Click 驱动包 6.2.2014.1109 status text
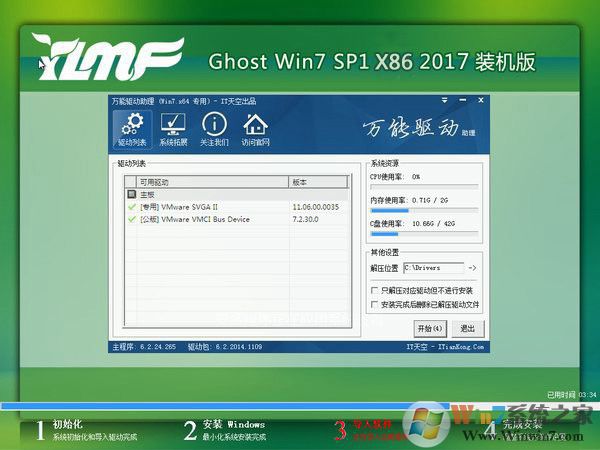Viewport: 600px width, 450px height. click(x=225, y=347)
